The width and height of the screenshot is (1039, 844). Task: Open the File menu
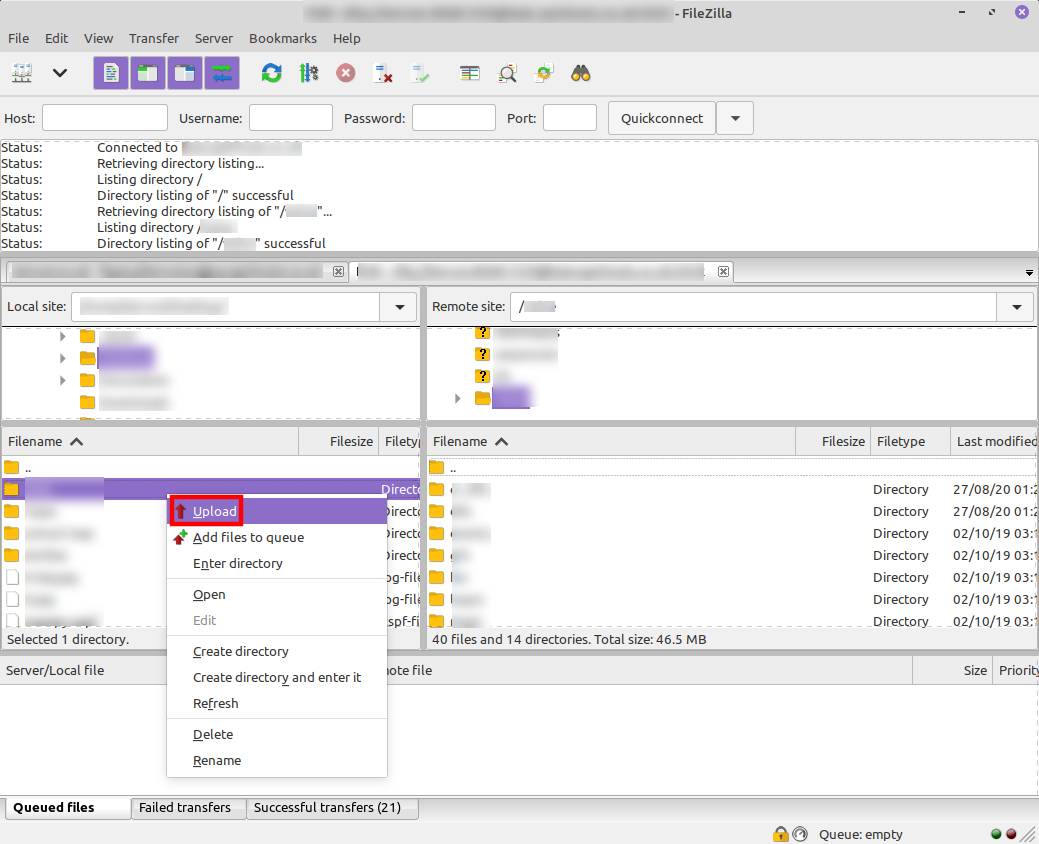[x=18, y=38]
